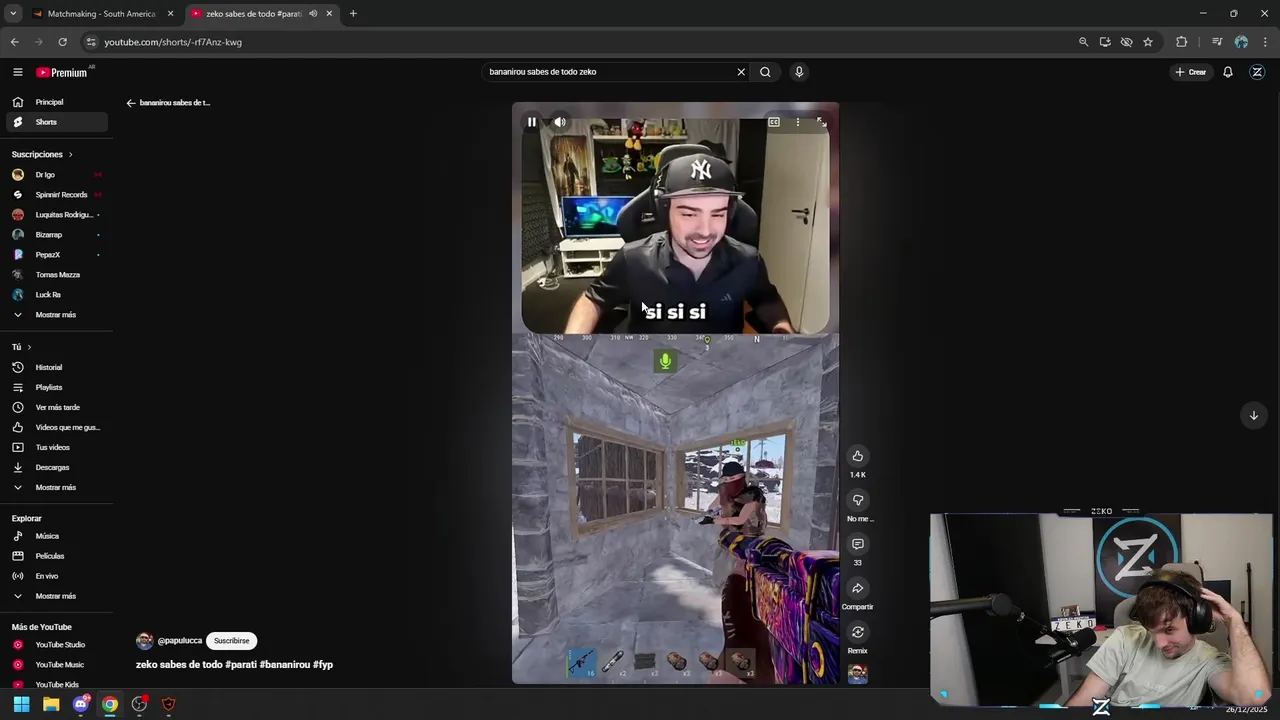Open YouTube notifications bell
Screen dimensions: 1280x720
(x=1228, y=72)
